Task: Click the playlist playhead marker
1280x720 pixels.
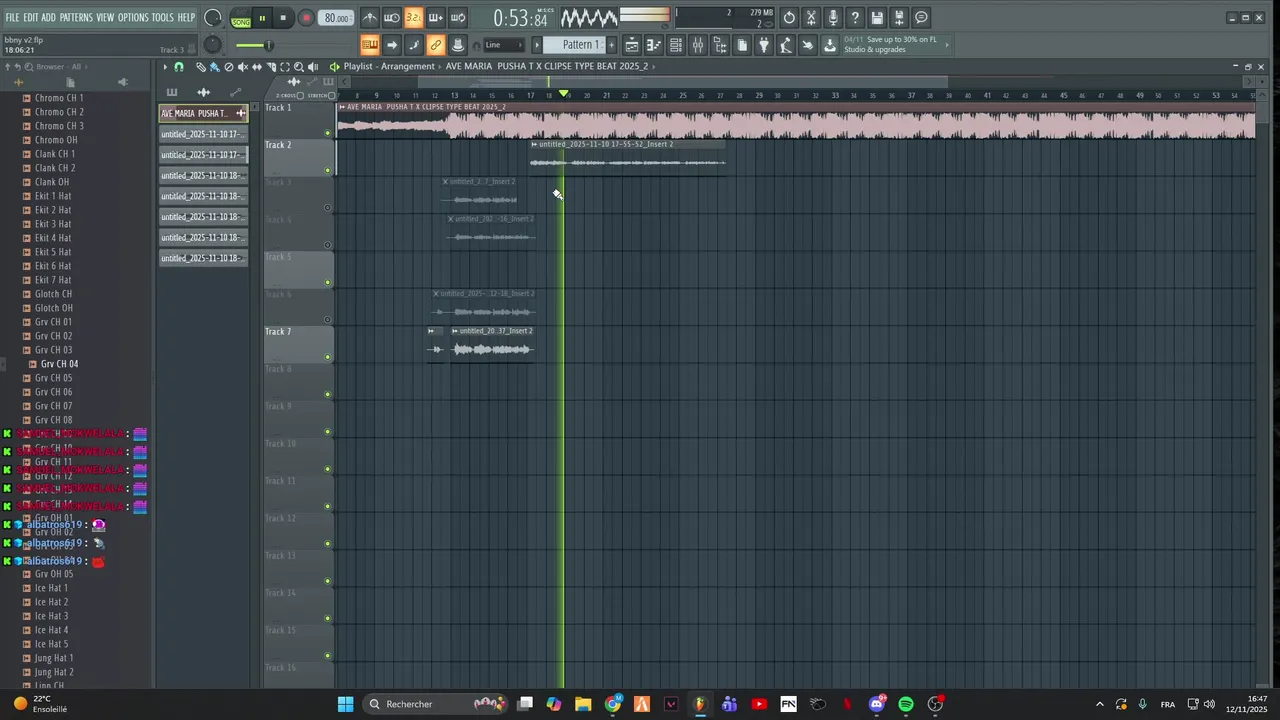Action: click(x=563, y=94)
